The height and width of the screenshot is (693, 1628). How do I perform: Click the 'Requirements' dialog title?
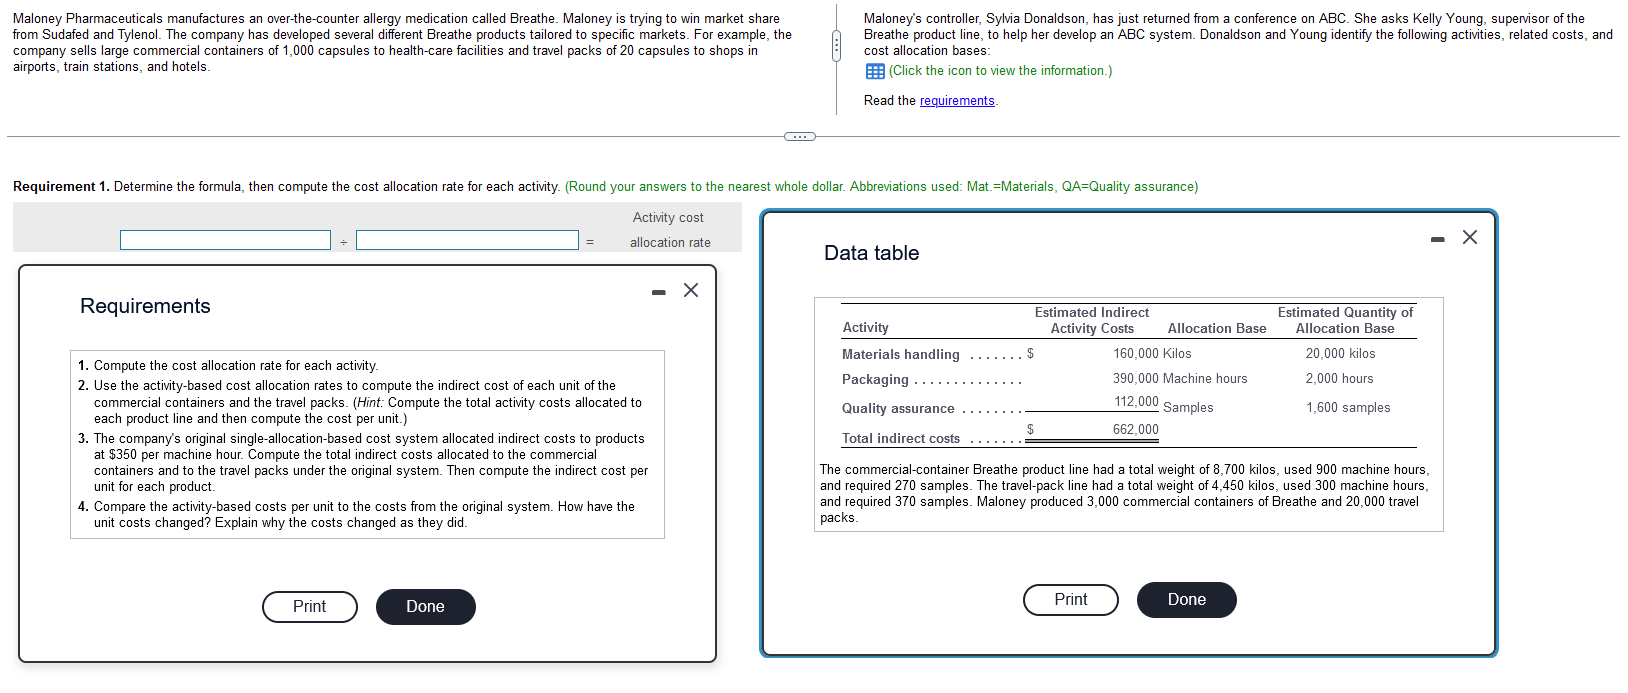click(145, 306)
